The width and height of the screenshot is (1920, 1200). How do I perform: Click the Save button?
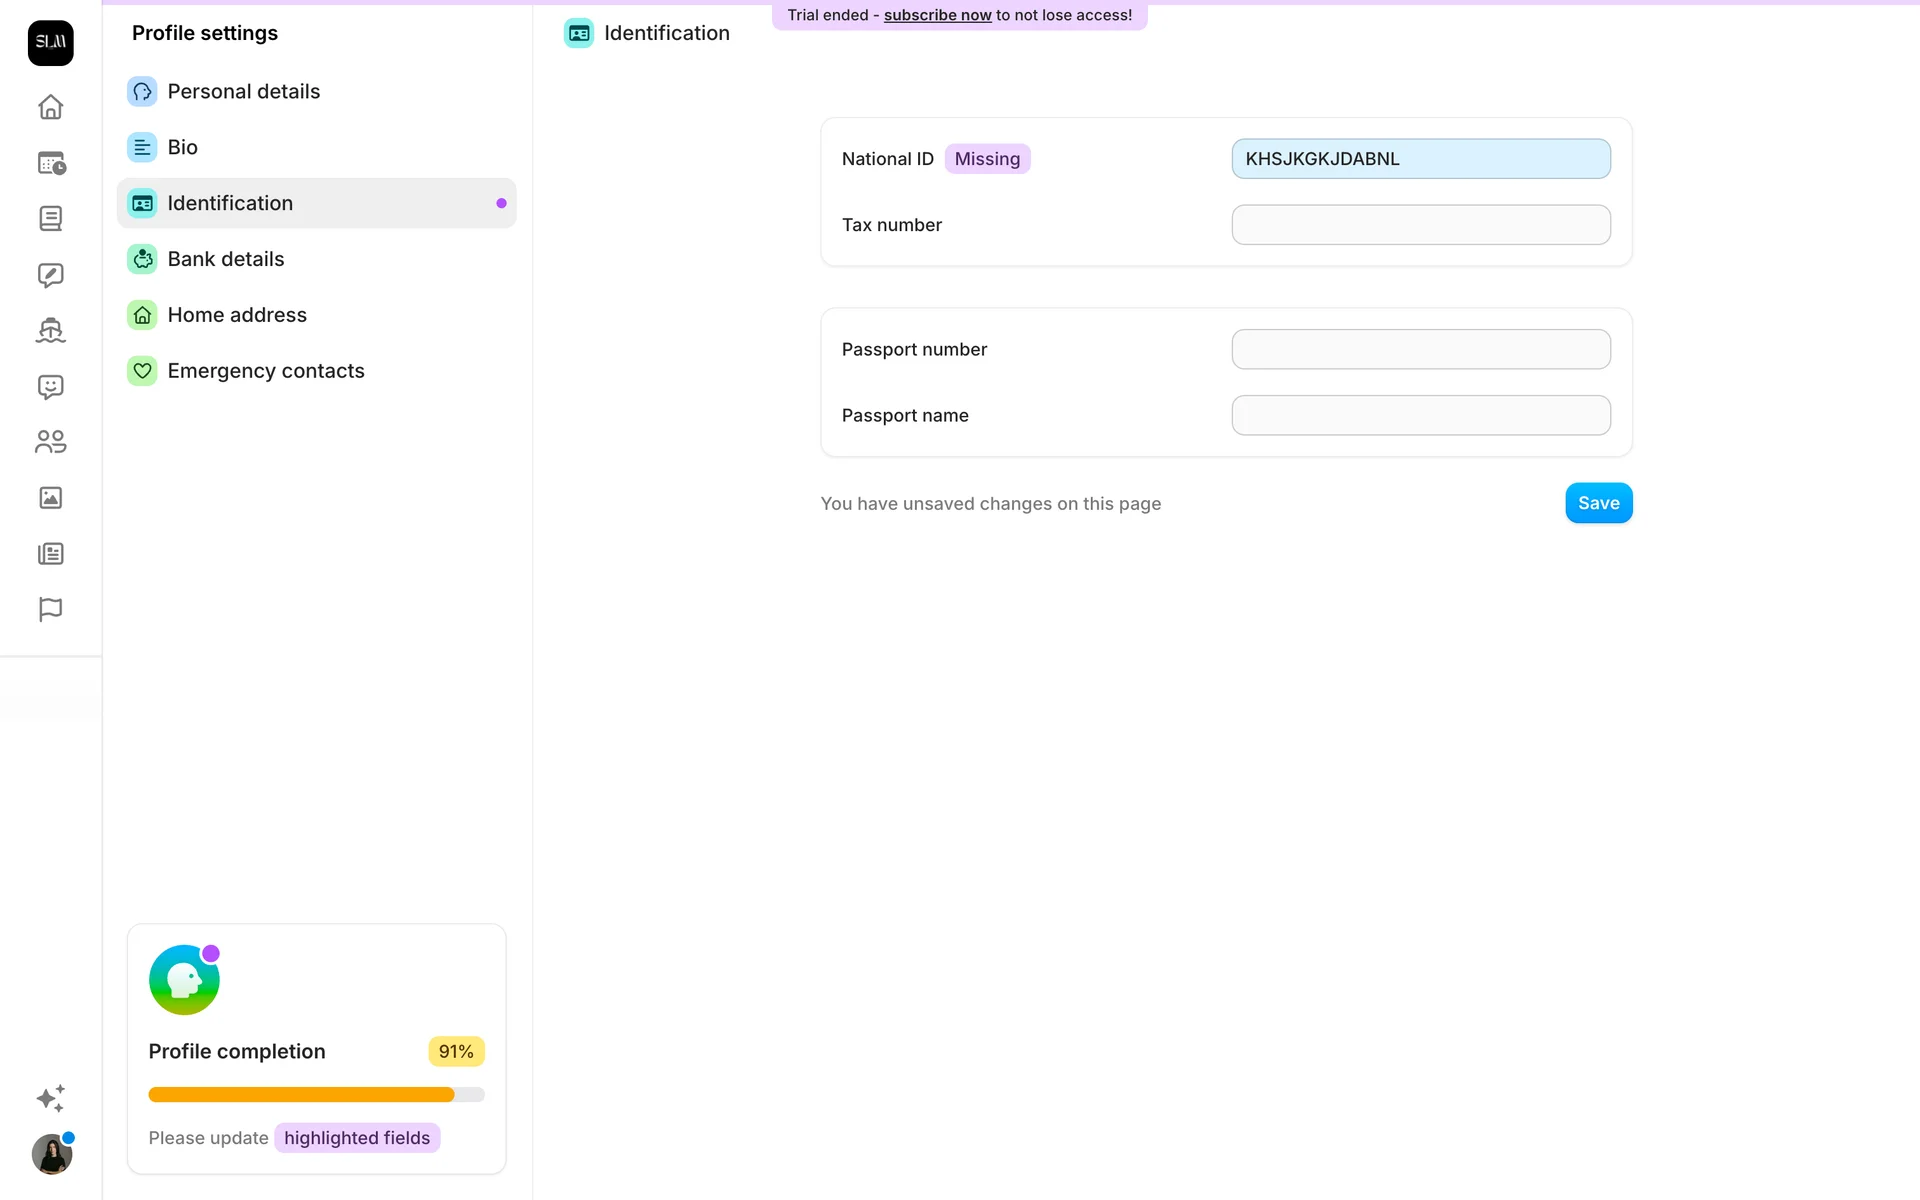pos(1598,503)
